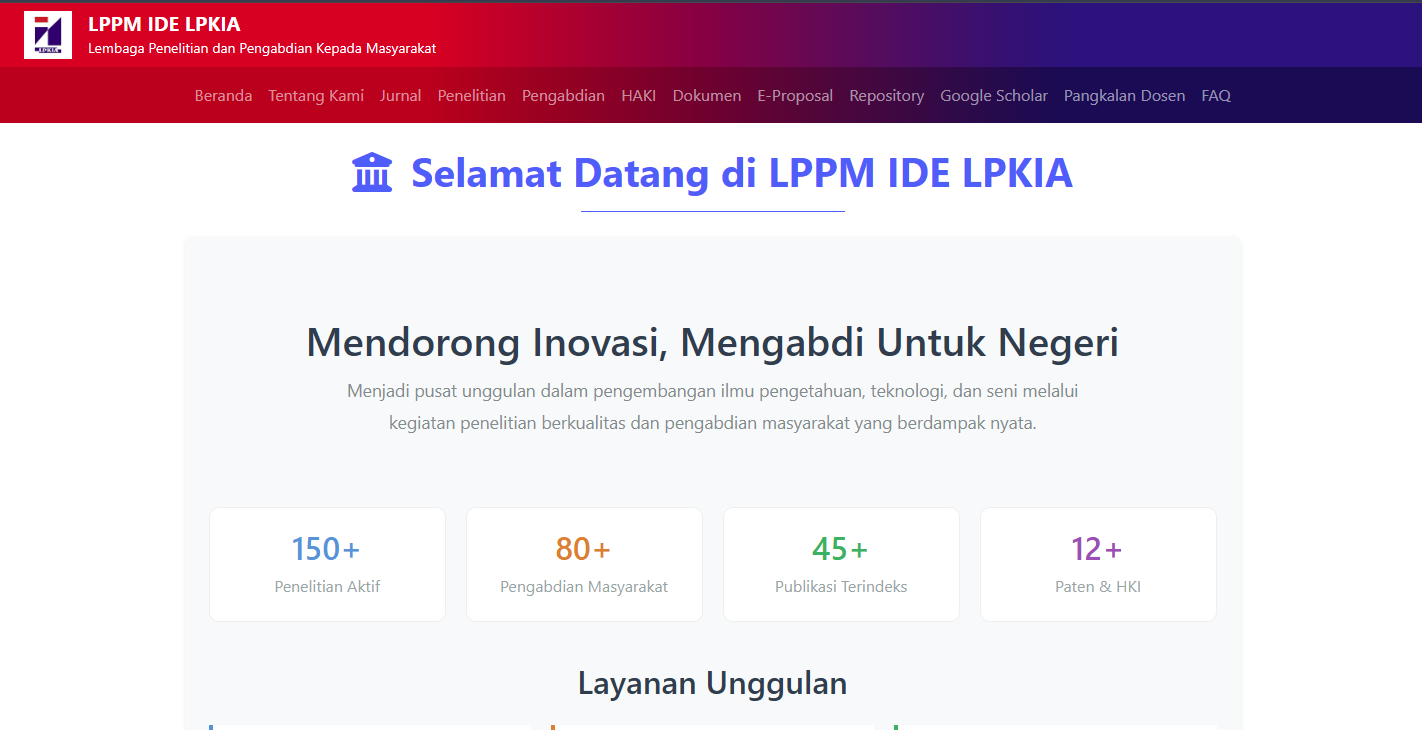Select the 80+ Pengabdian Masyarakat card

point(584,564)
